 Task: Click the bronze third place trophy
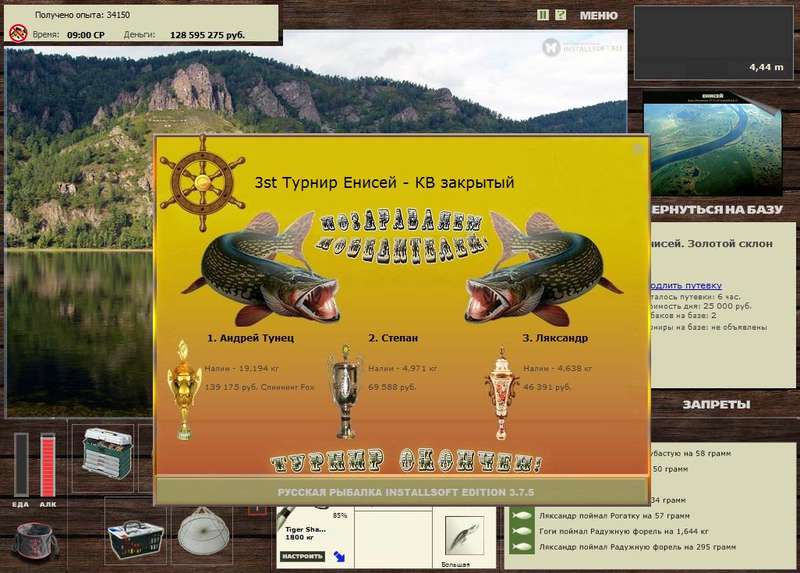(502, 393)
